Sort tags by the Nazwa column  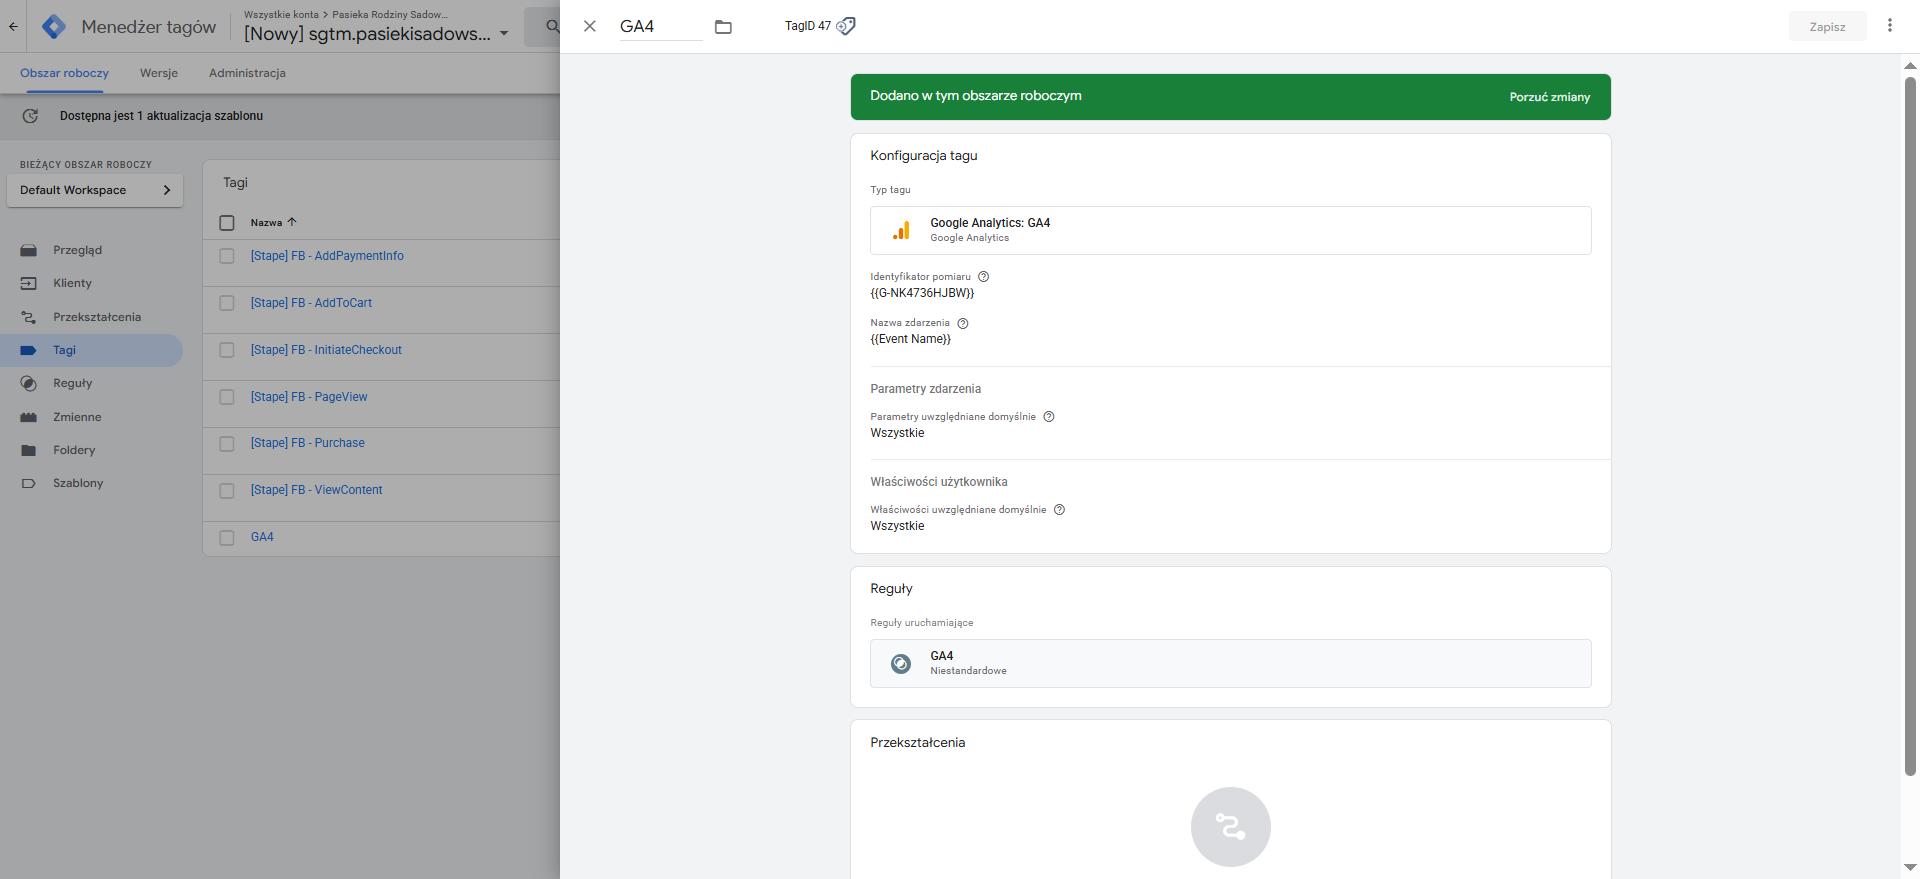pyautogui.click(x=273, y=222)
